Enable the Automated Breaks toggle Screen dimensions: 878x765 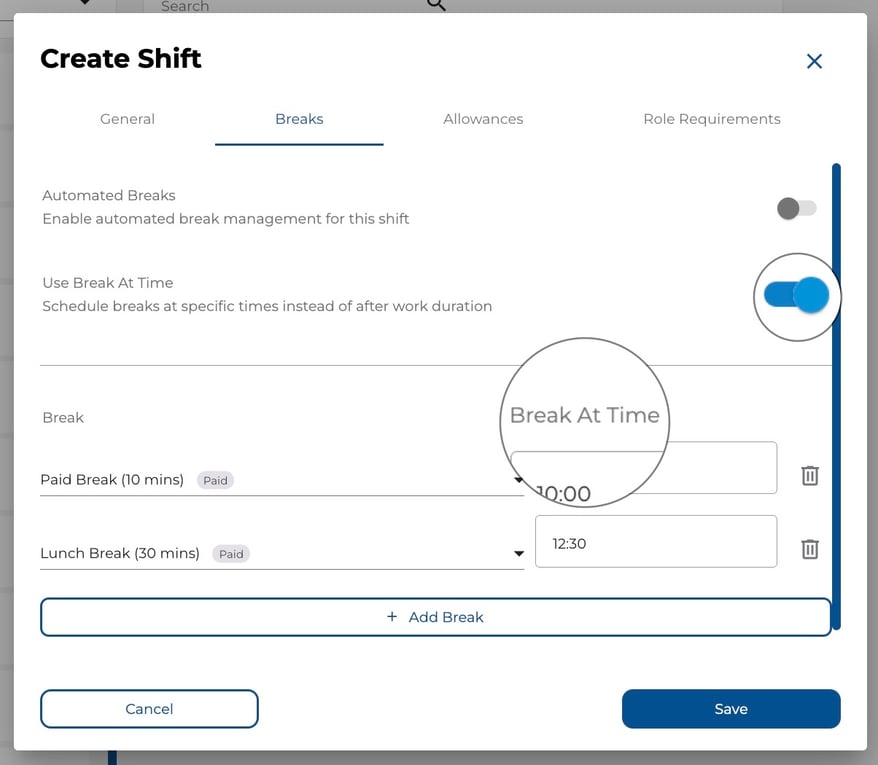pos(797,208)
